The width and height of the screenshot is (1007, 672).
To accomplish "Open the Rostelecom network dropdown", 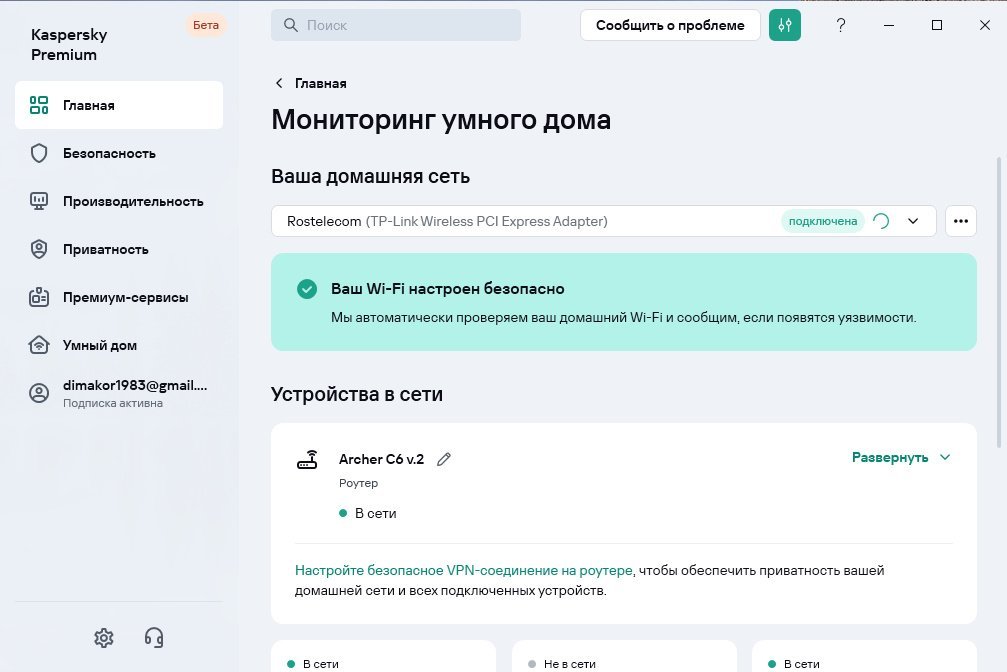I will pos(604,221).
